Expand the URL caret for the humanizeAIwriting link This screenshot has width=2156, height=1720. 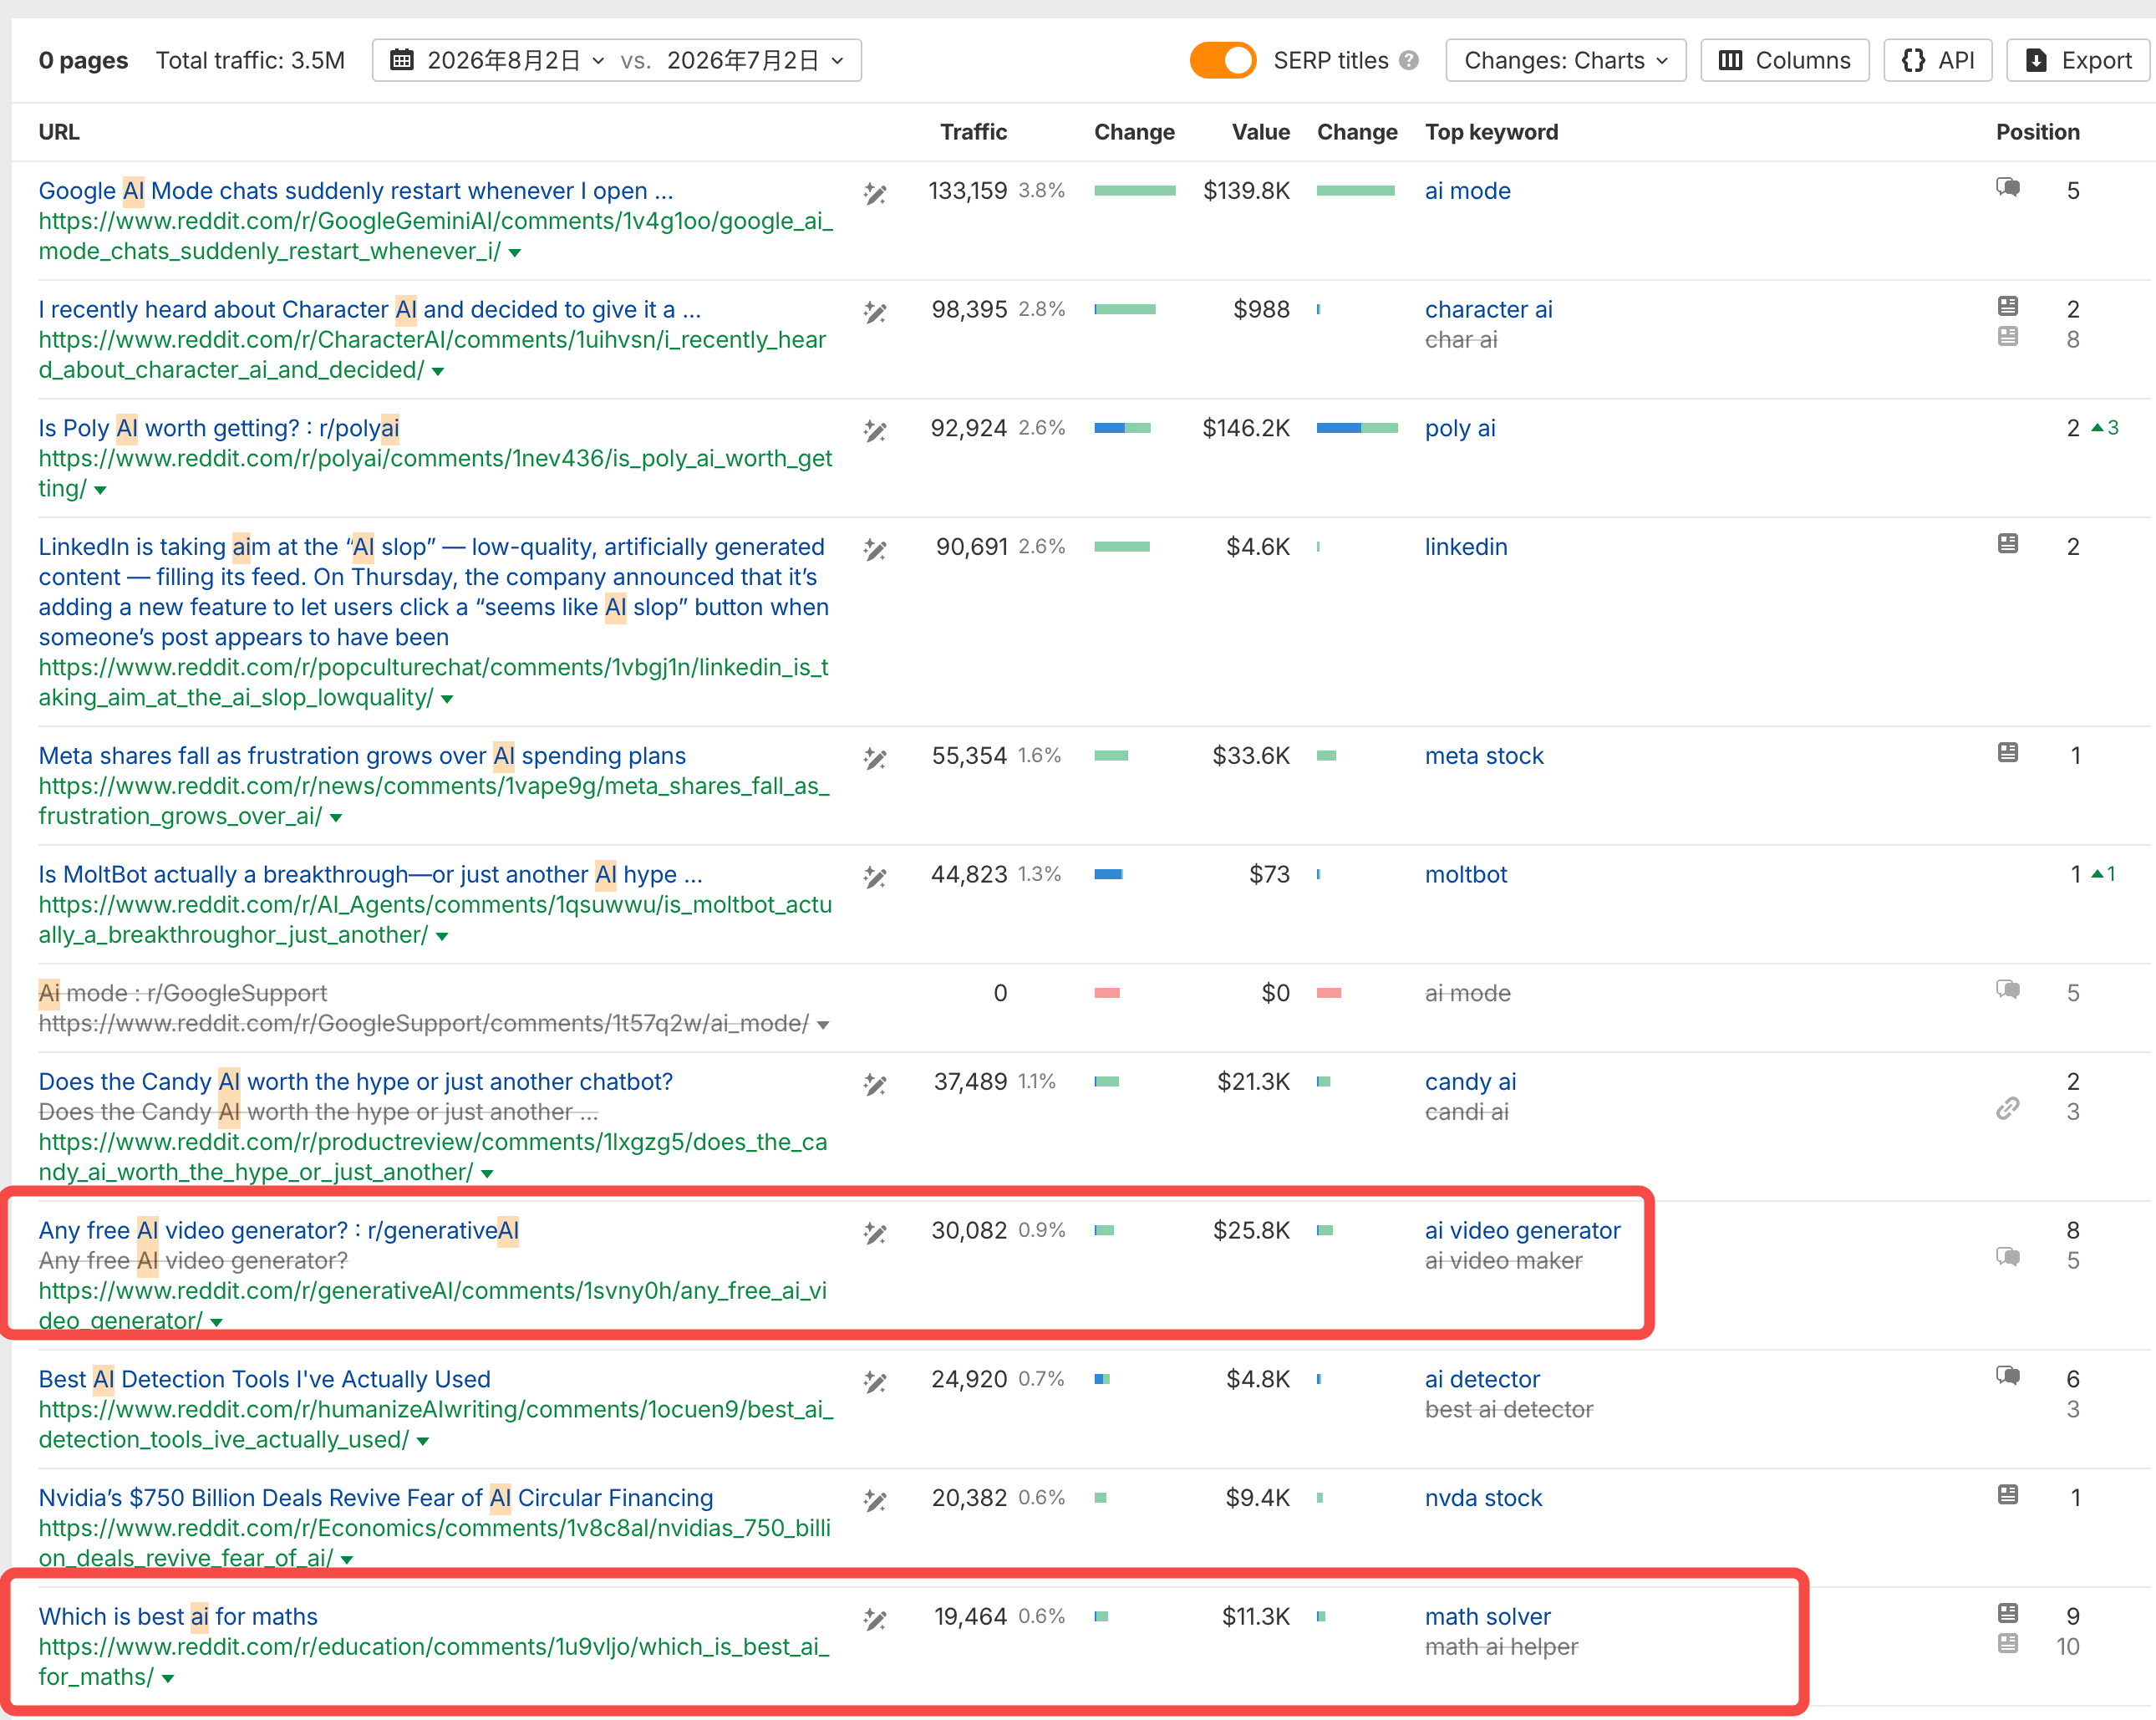(423, 1442)
